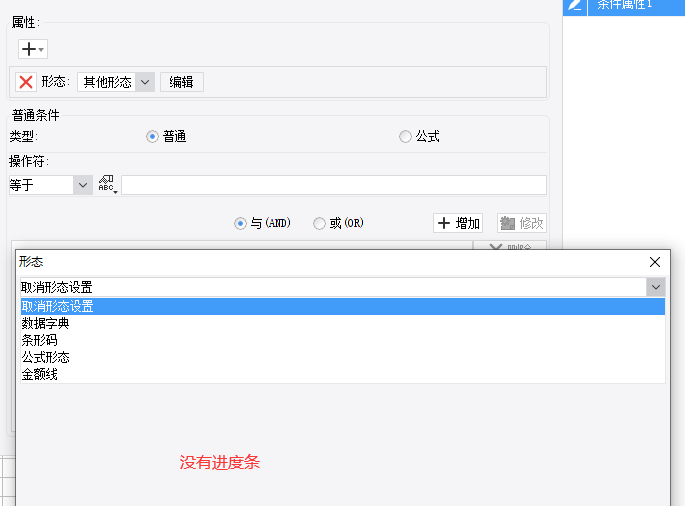The height and width of the screenshot is (506, 685).
Task: Close the 形态 dialog
Action: coord(654,262)
